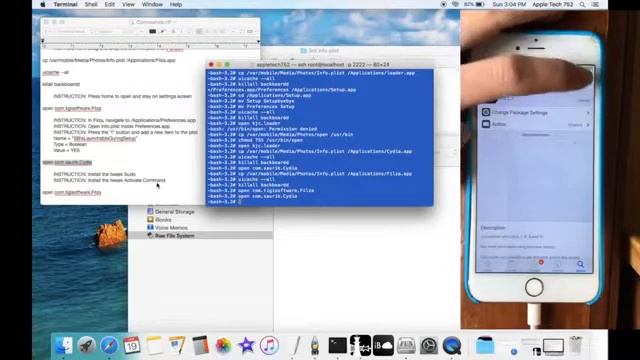The height and width of the screenshot is (360, 640).
Task: Select left alignment in TextEdit toolbar
Action: [x=199, y=31]
